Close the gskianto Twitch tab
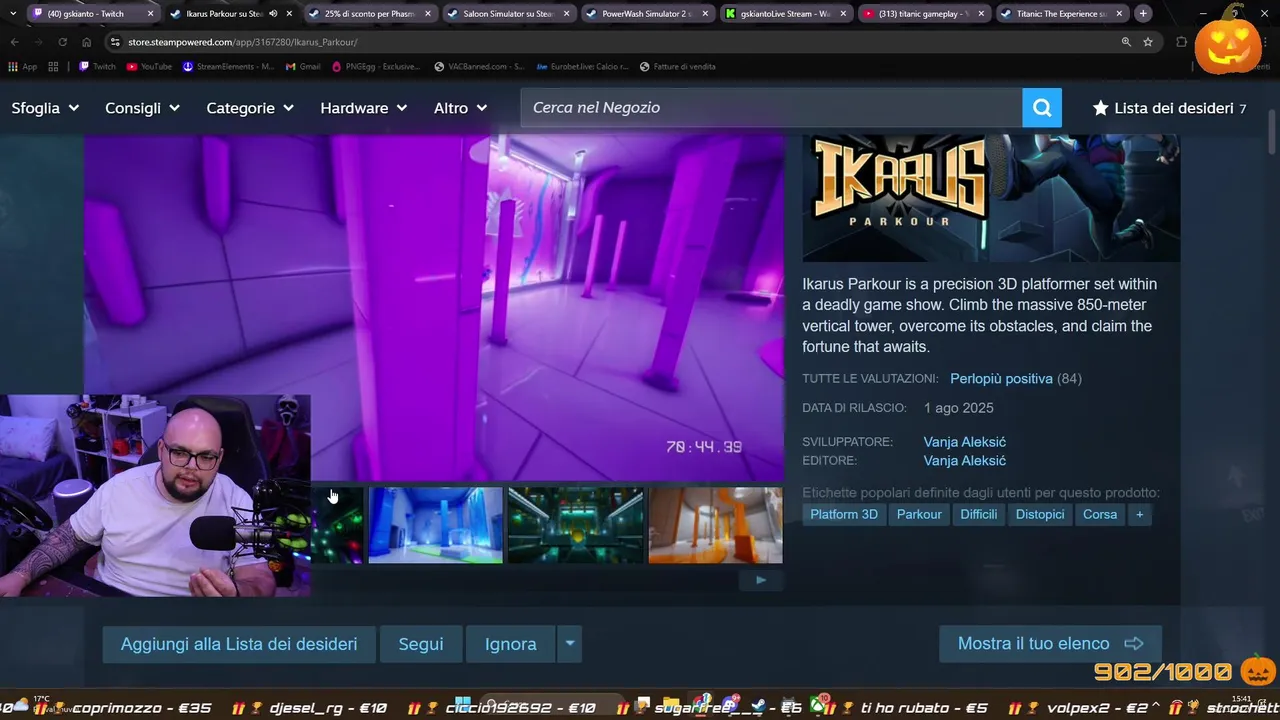 coord(150,14)
